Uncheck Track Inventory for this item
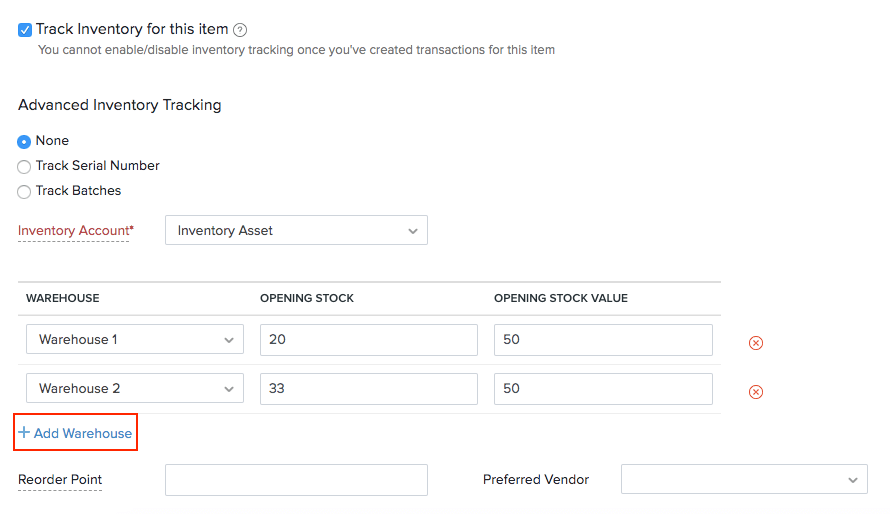The width and height of the screenshot is (890, 514). 25,30
